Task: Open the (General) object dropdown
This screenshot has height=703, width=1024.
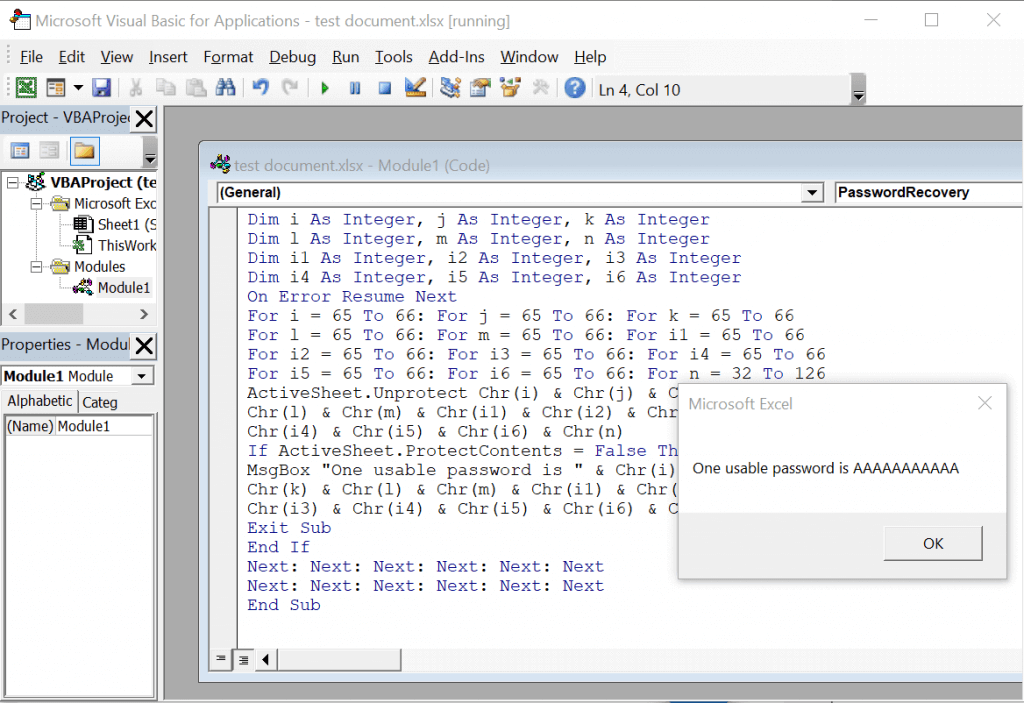Action: [x=812, y=192]
